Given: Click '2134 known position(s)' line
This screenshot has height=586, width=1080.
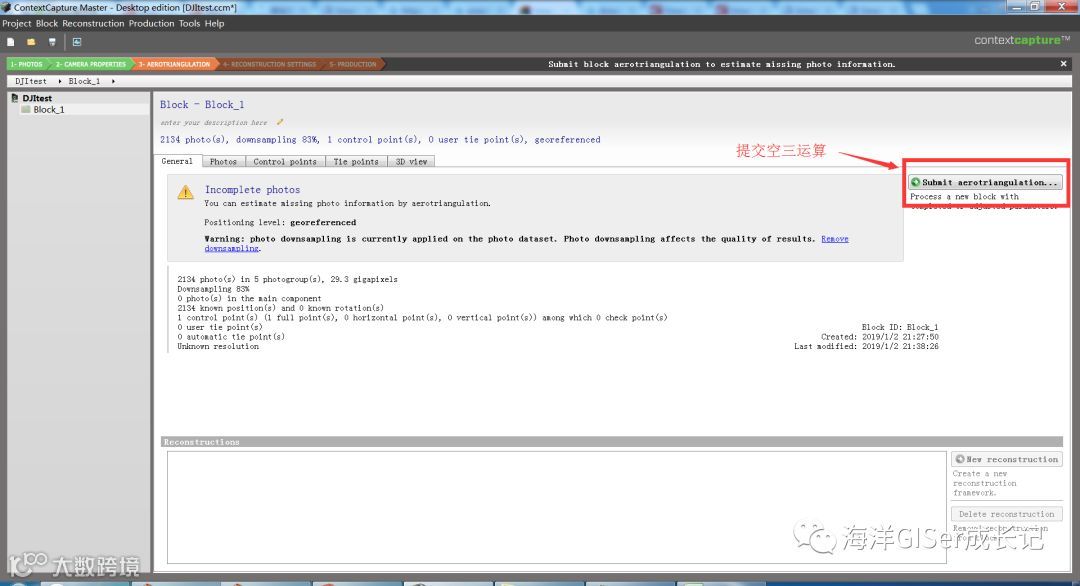Looking at the screenshot, I should (280, 308).
